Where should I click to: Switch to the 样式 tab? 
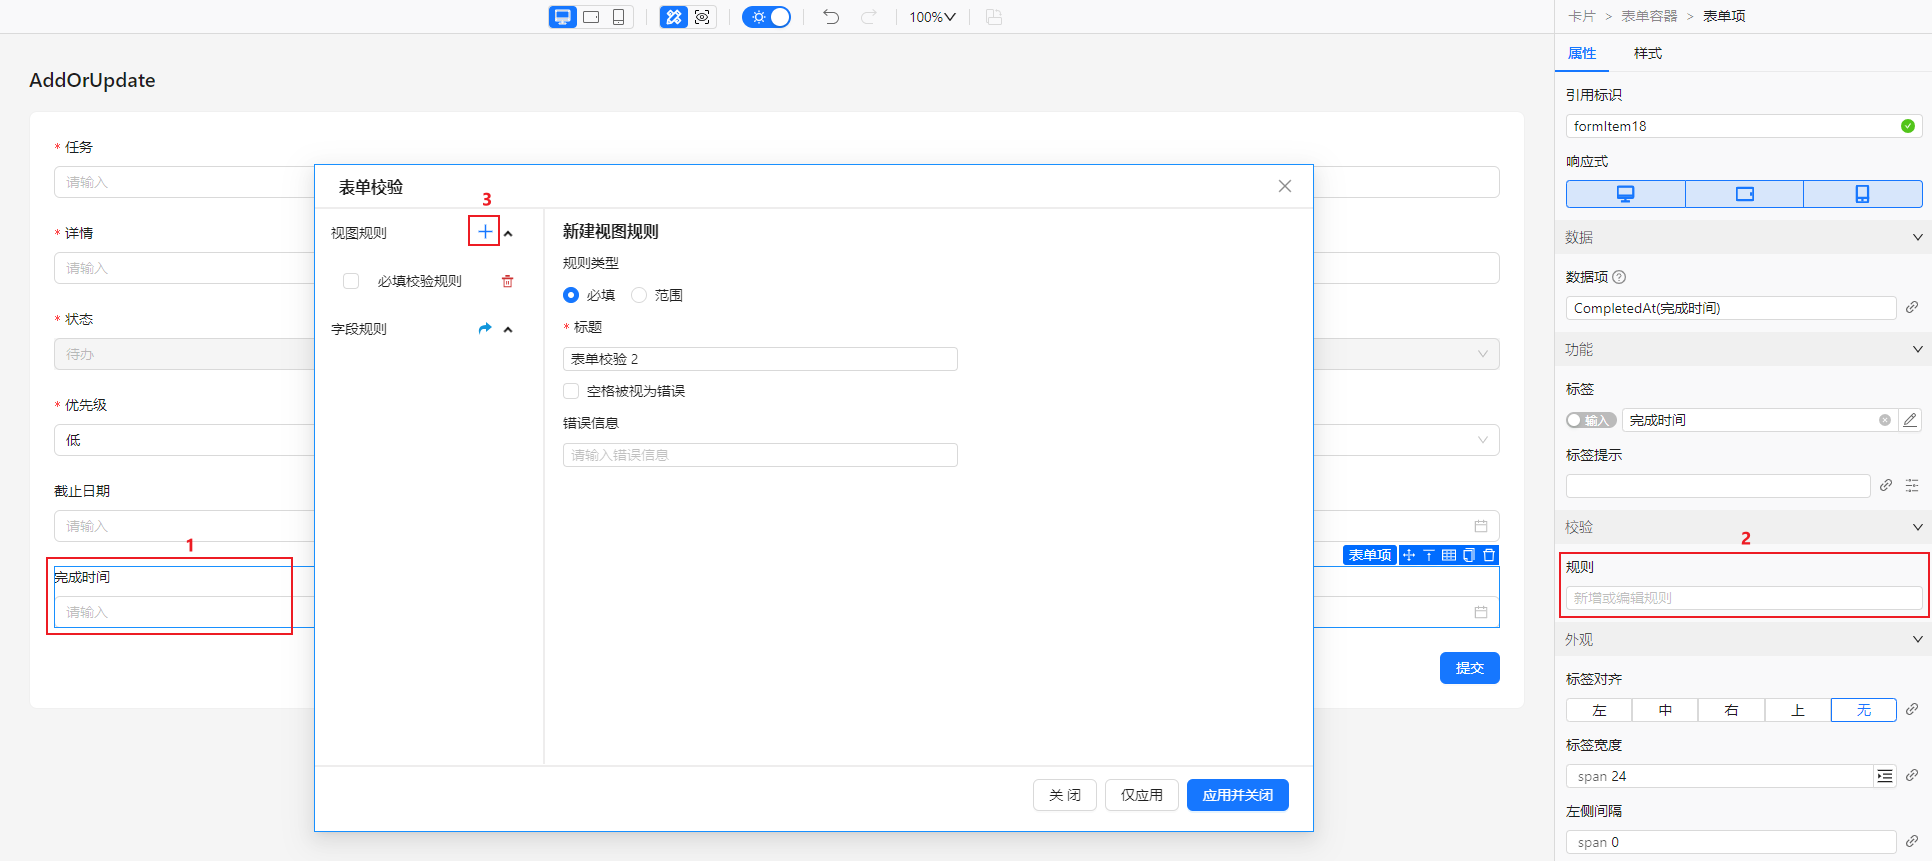point(1647,53)
